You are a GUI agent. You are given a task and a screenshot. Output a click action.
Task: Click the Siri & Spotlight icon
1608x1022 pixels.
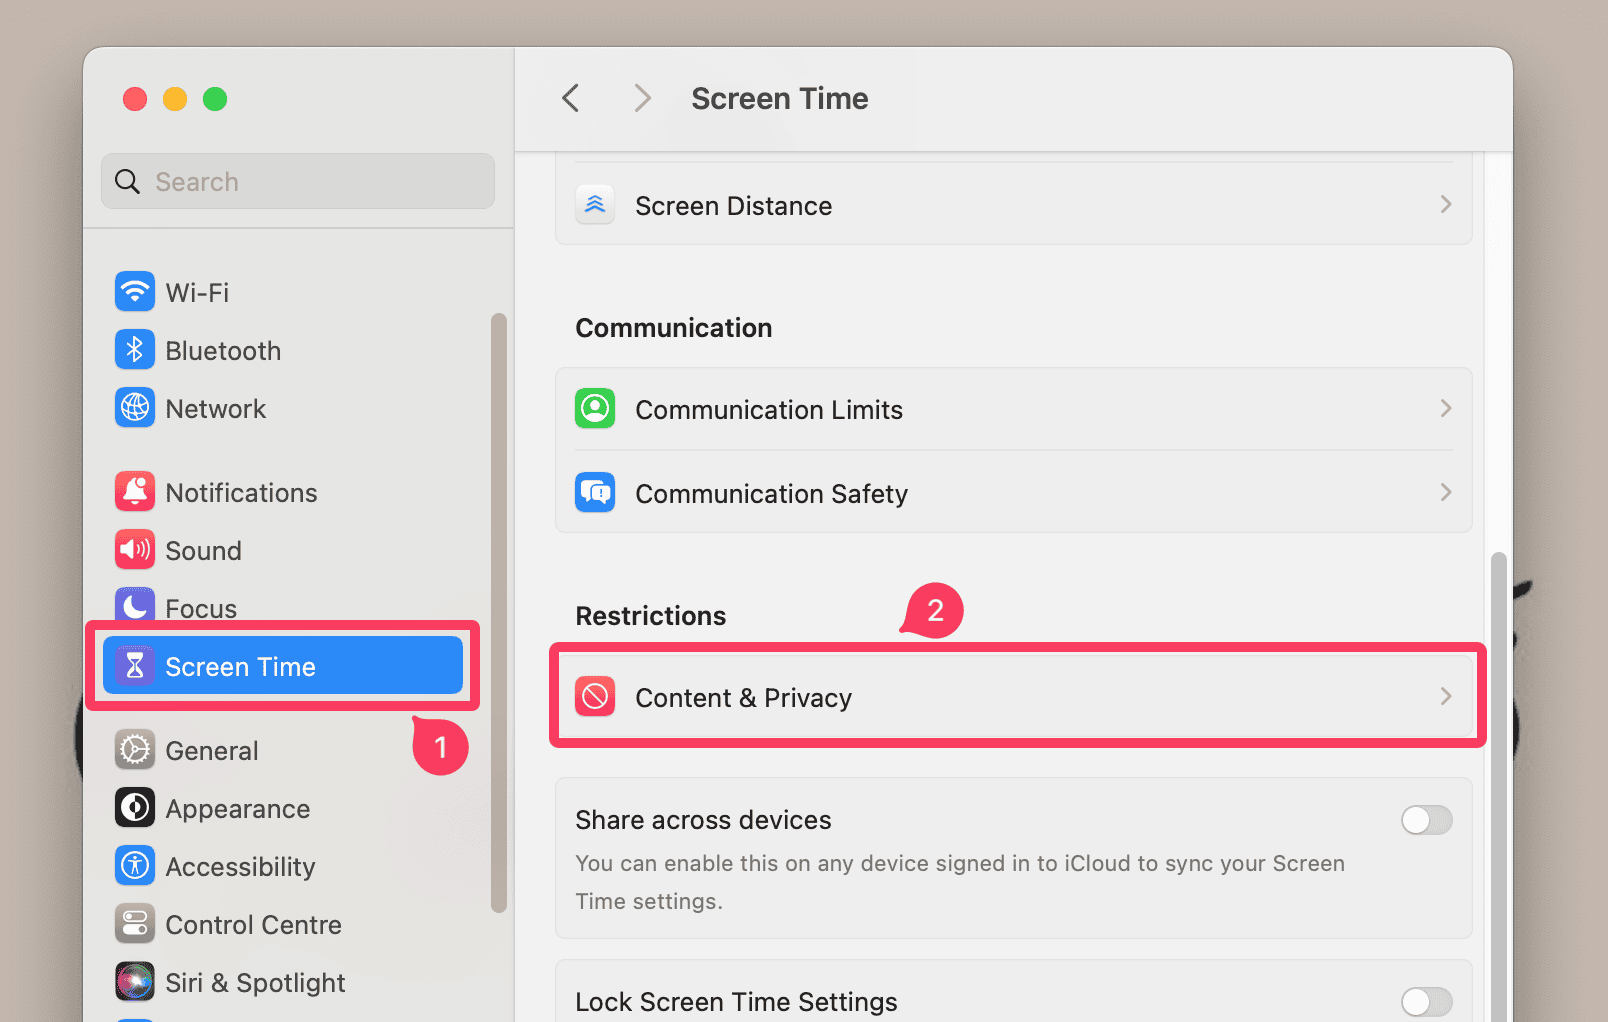click(x=135, y=982)
